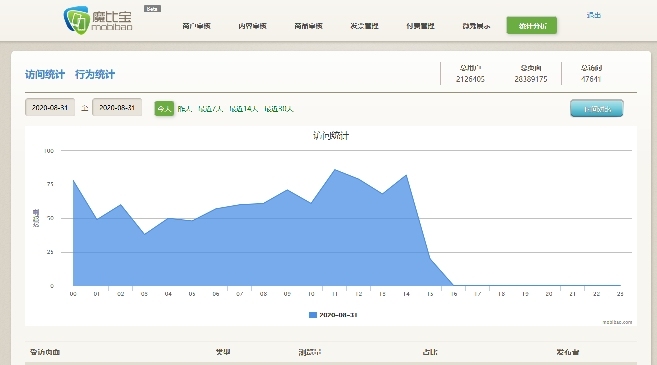This screenshot has height=365, width=657.
Task: Click the chart data point at hour 14
Action: tap(406, 175)
